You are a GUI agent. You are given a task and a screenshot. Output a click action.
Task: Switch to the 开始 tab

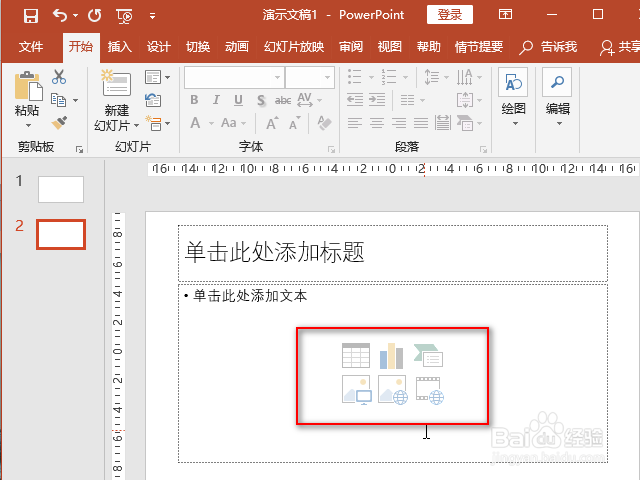point(81,47)
